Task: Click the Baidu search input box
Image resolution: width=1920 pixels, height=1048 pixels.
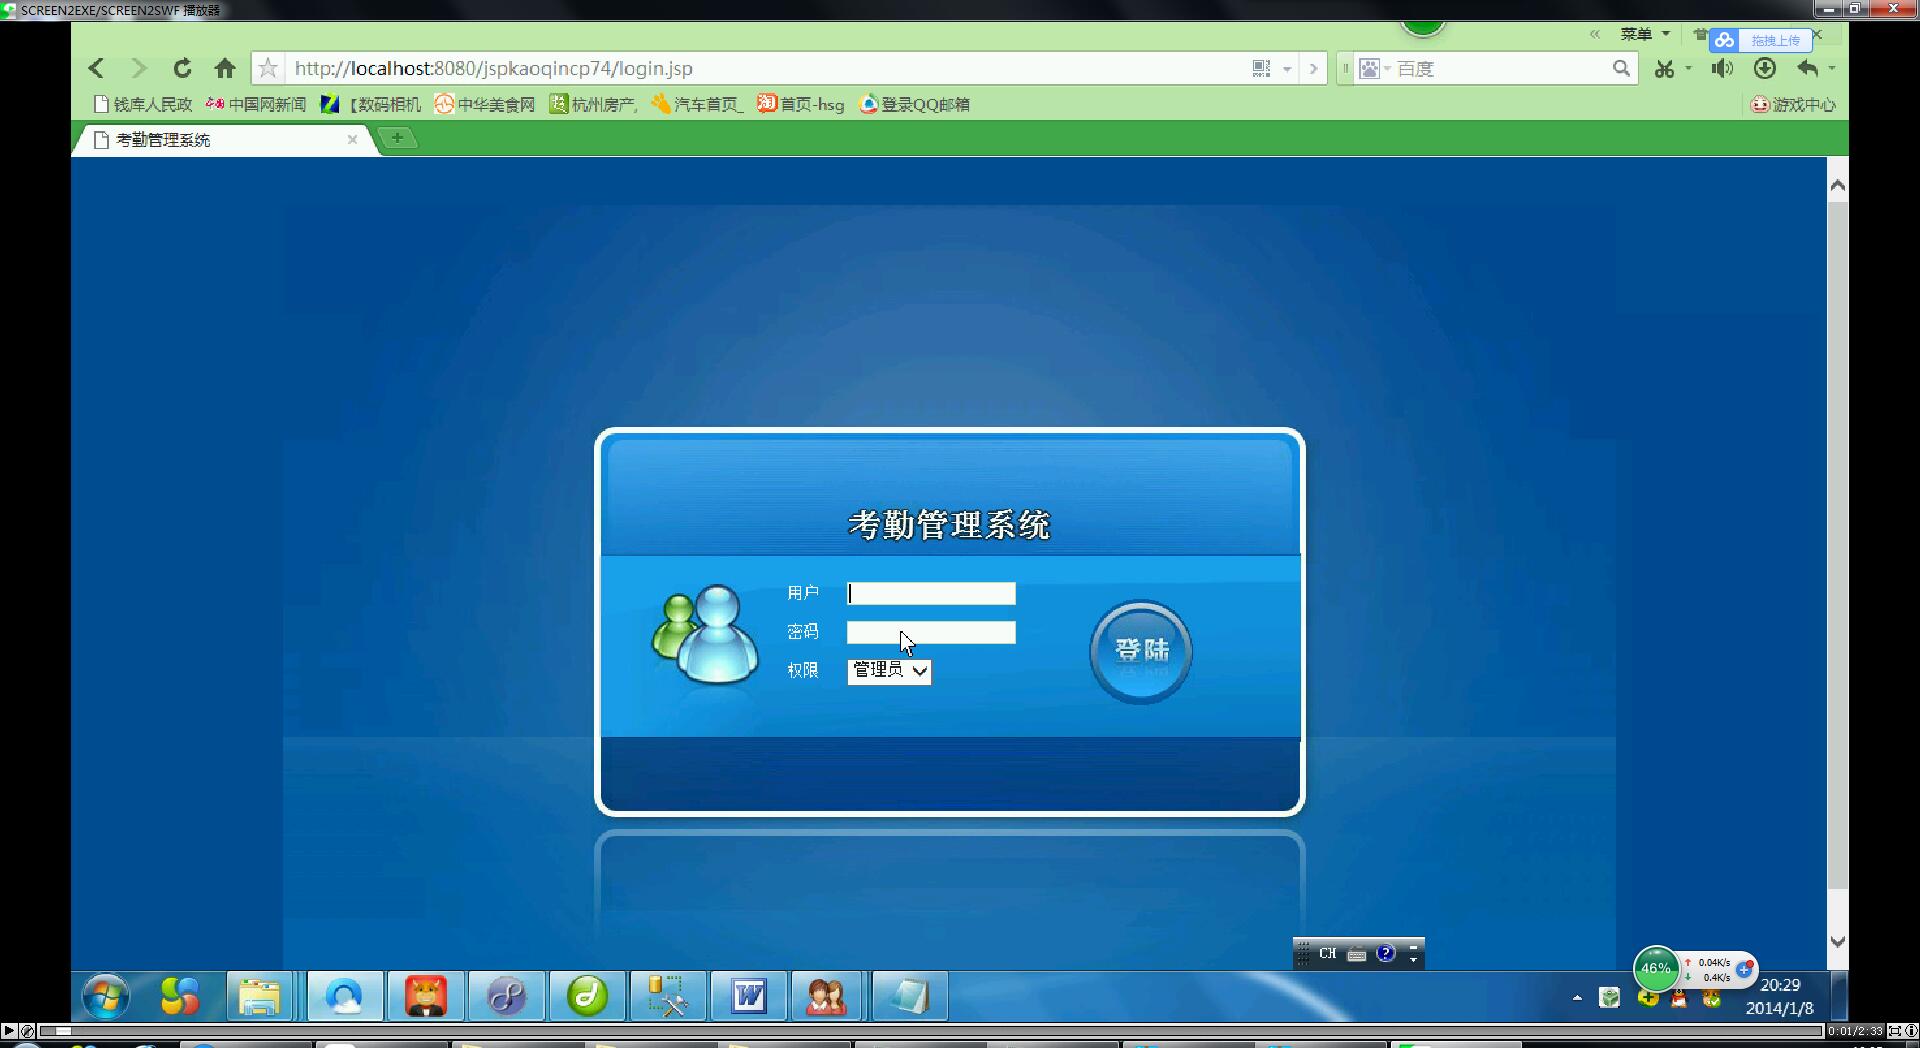Action: pyautogui.click(x=1500, y=68)
